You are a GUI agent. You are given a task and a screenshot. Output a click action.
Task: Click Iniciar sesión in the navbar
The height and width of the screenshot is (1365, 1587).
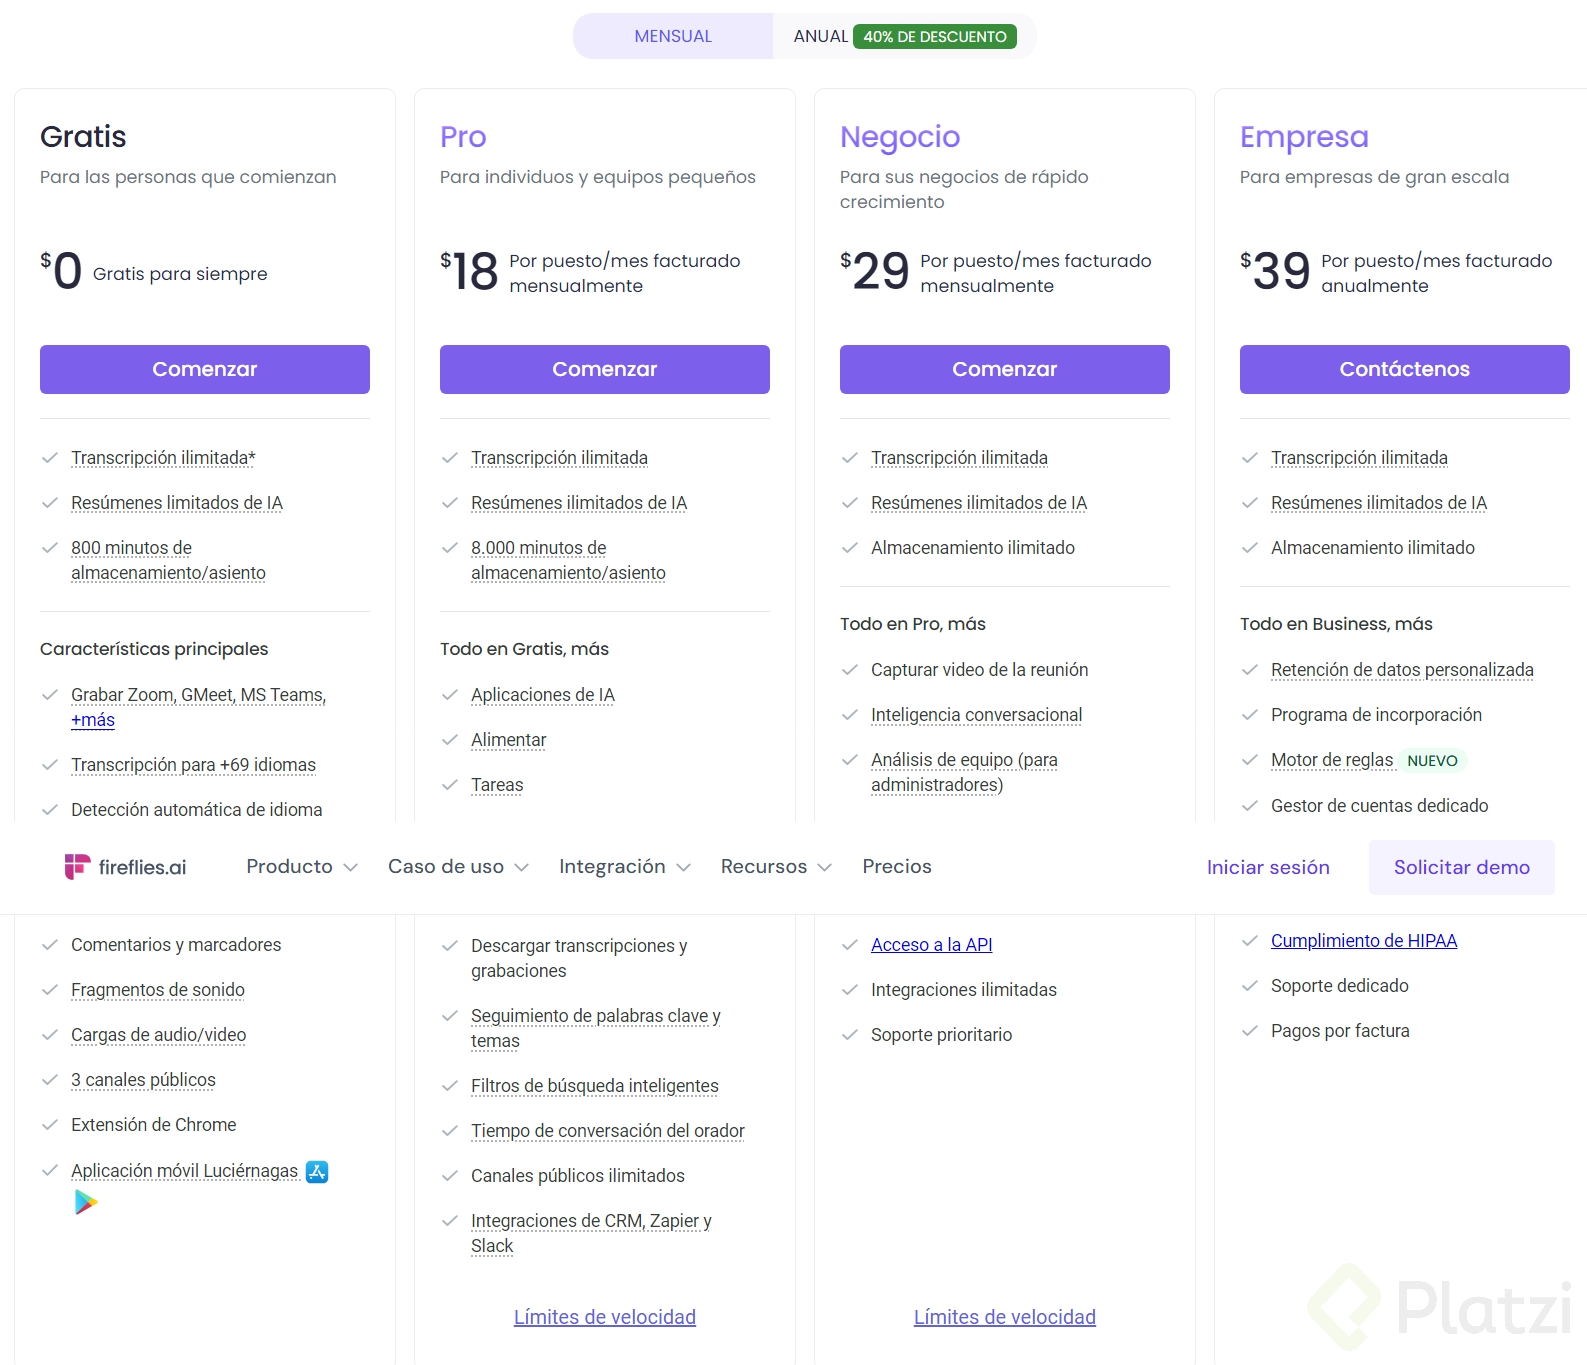pyautogui.click(x=1268, y=868)
